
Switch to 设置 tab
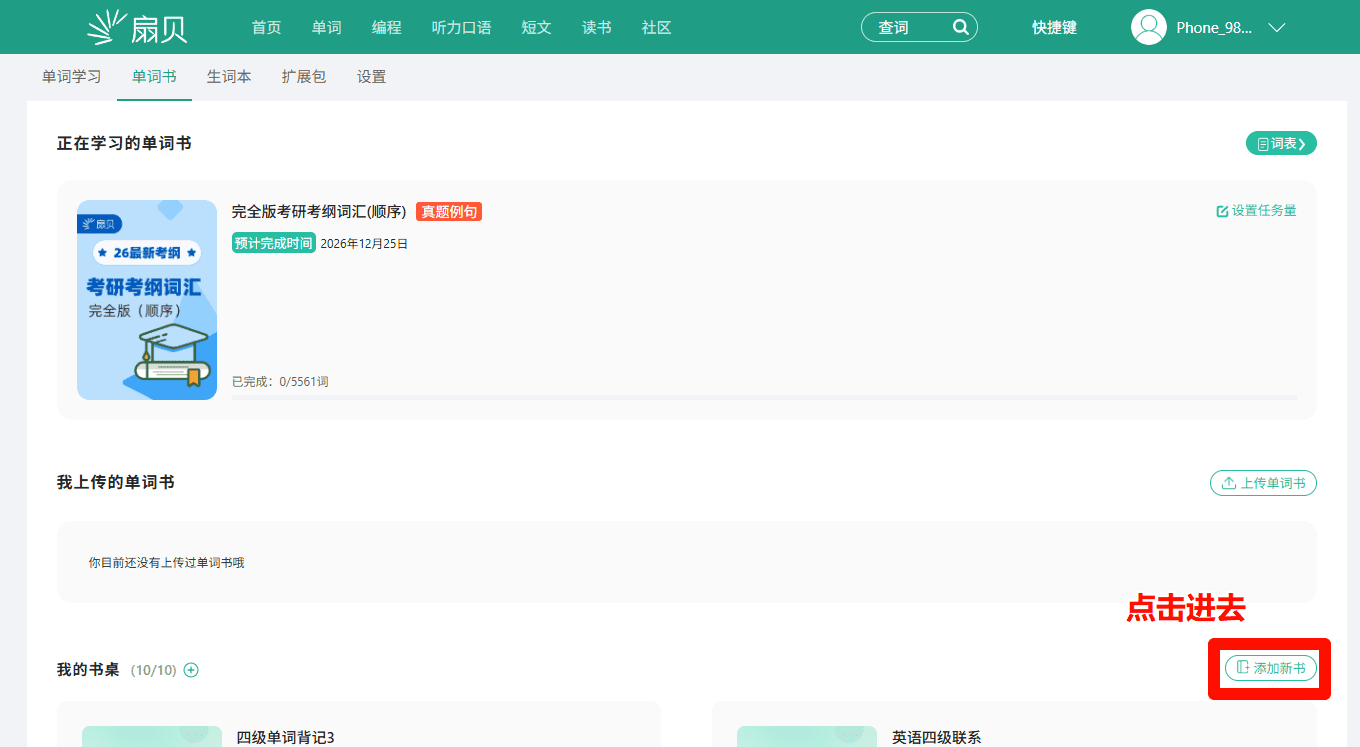pos(371,77)
